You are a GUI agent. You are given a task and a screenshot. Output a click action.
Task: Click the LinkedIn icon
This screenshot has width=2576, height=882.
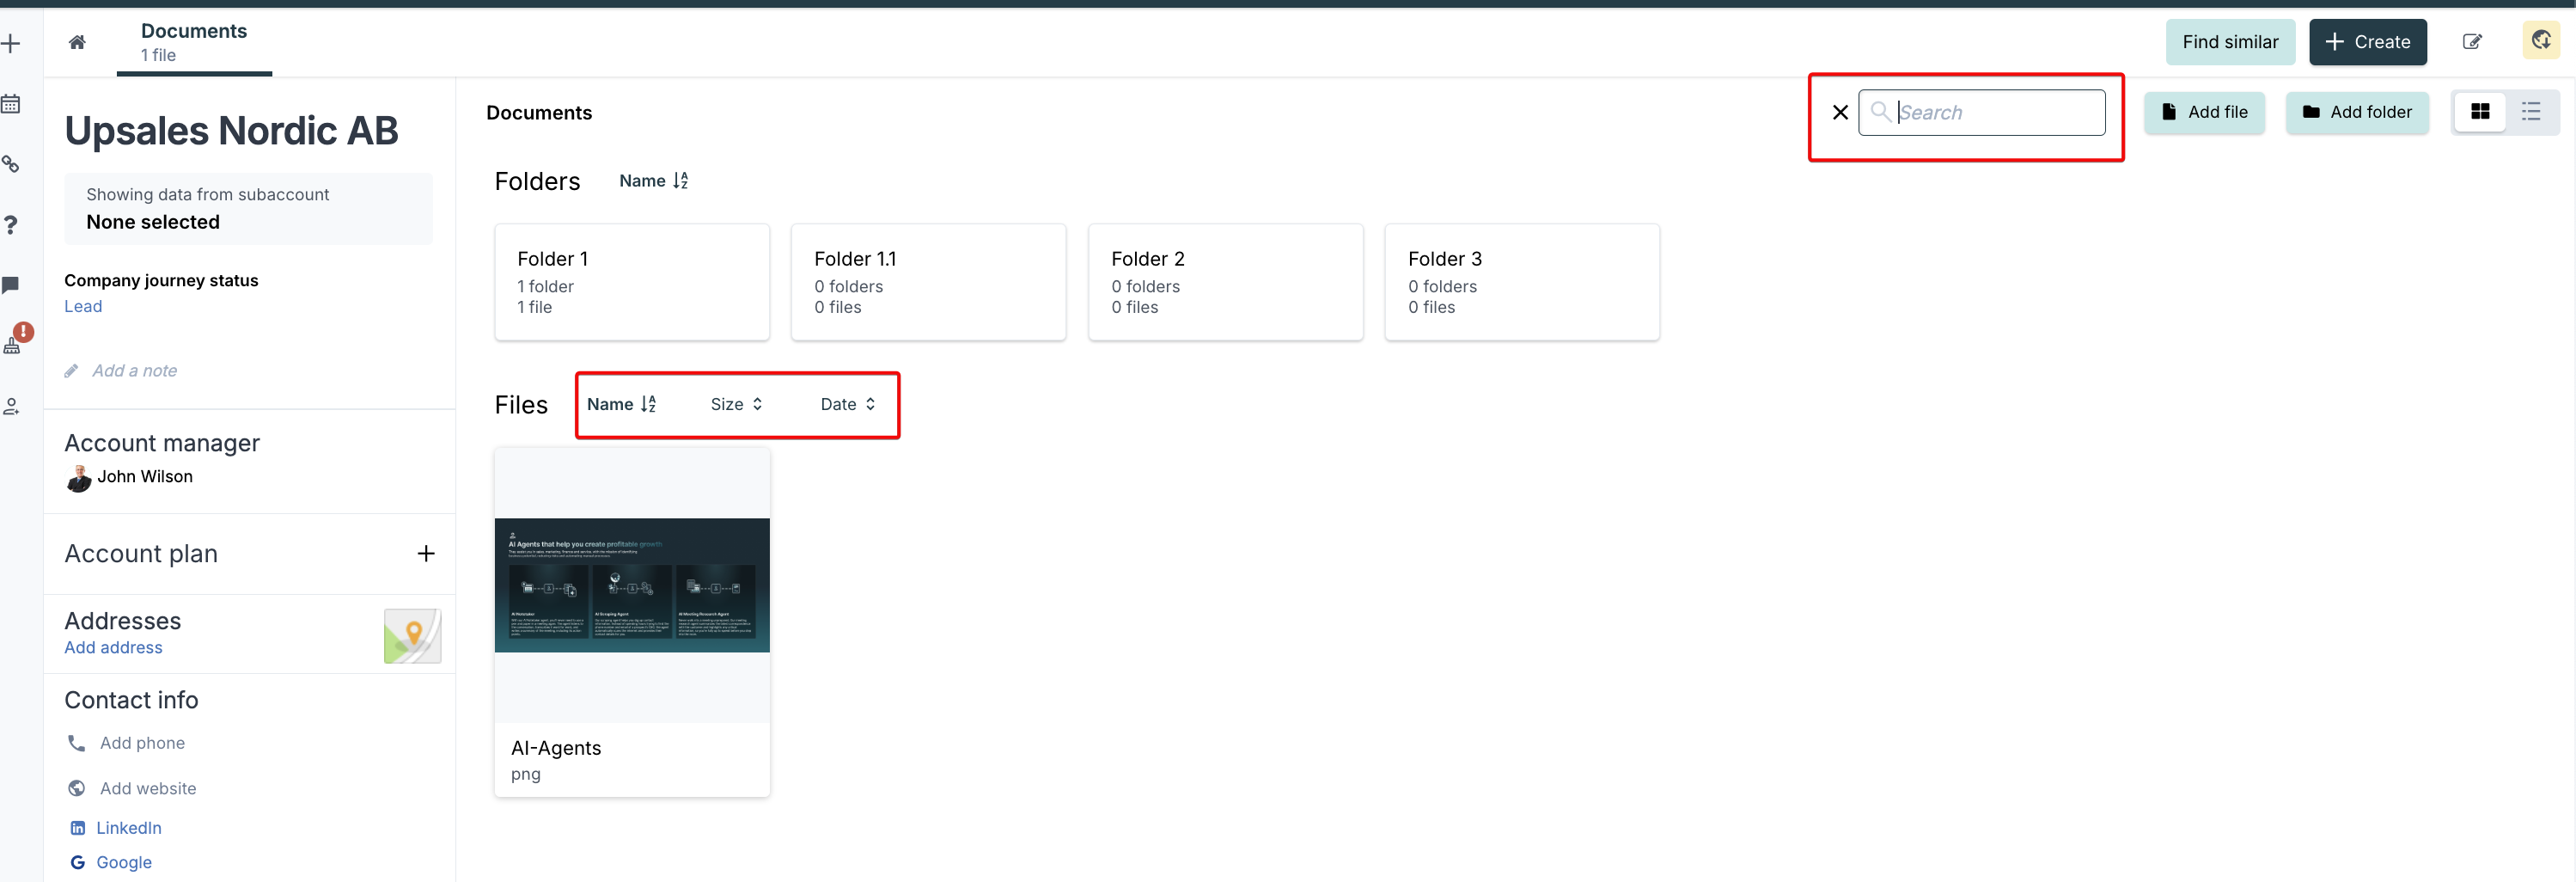(77, 828)
